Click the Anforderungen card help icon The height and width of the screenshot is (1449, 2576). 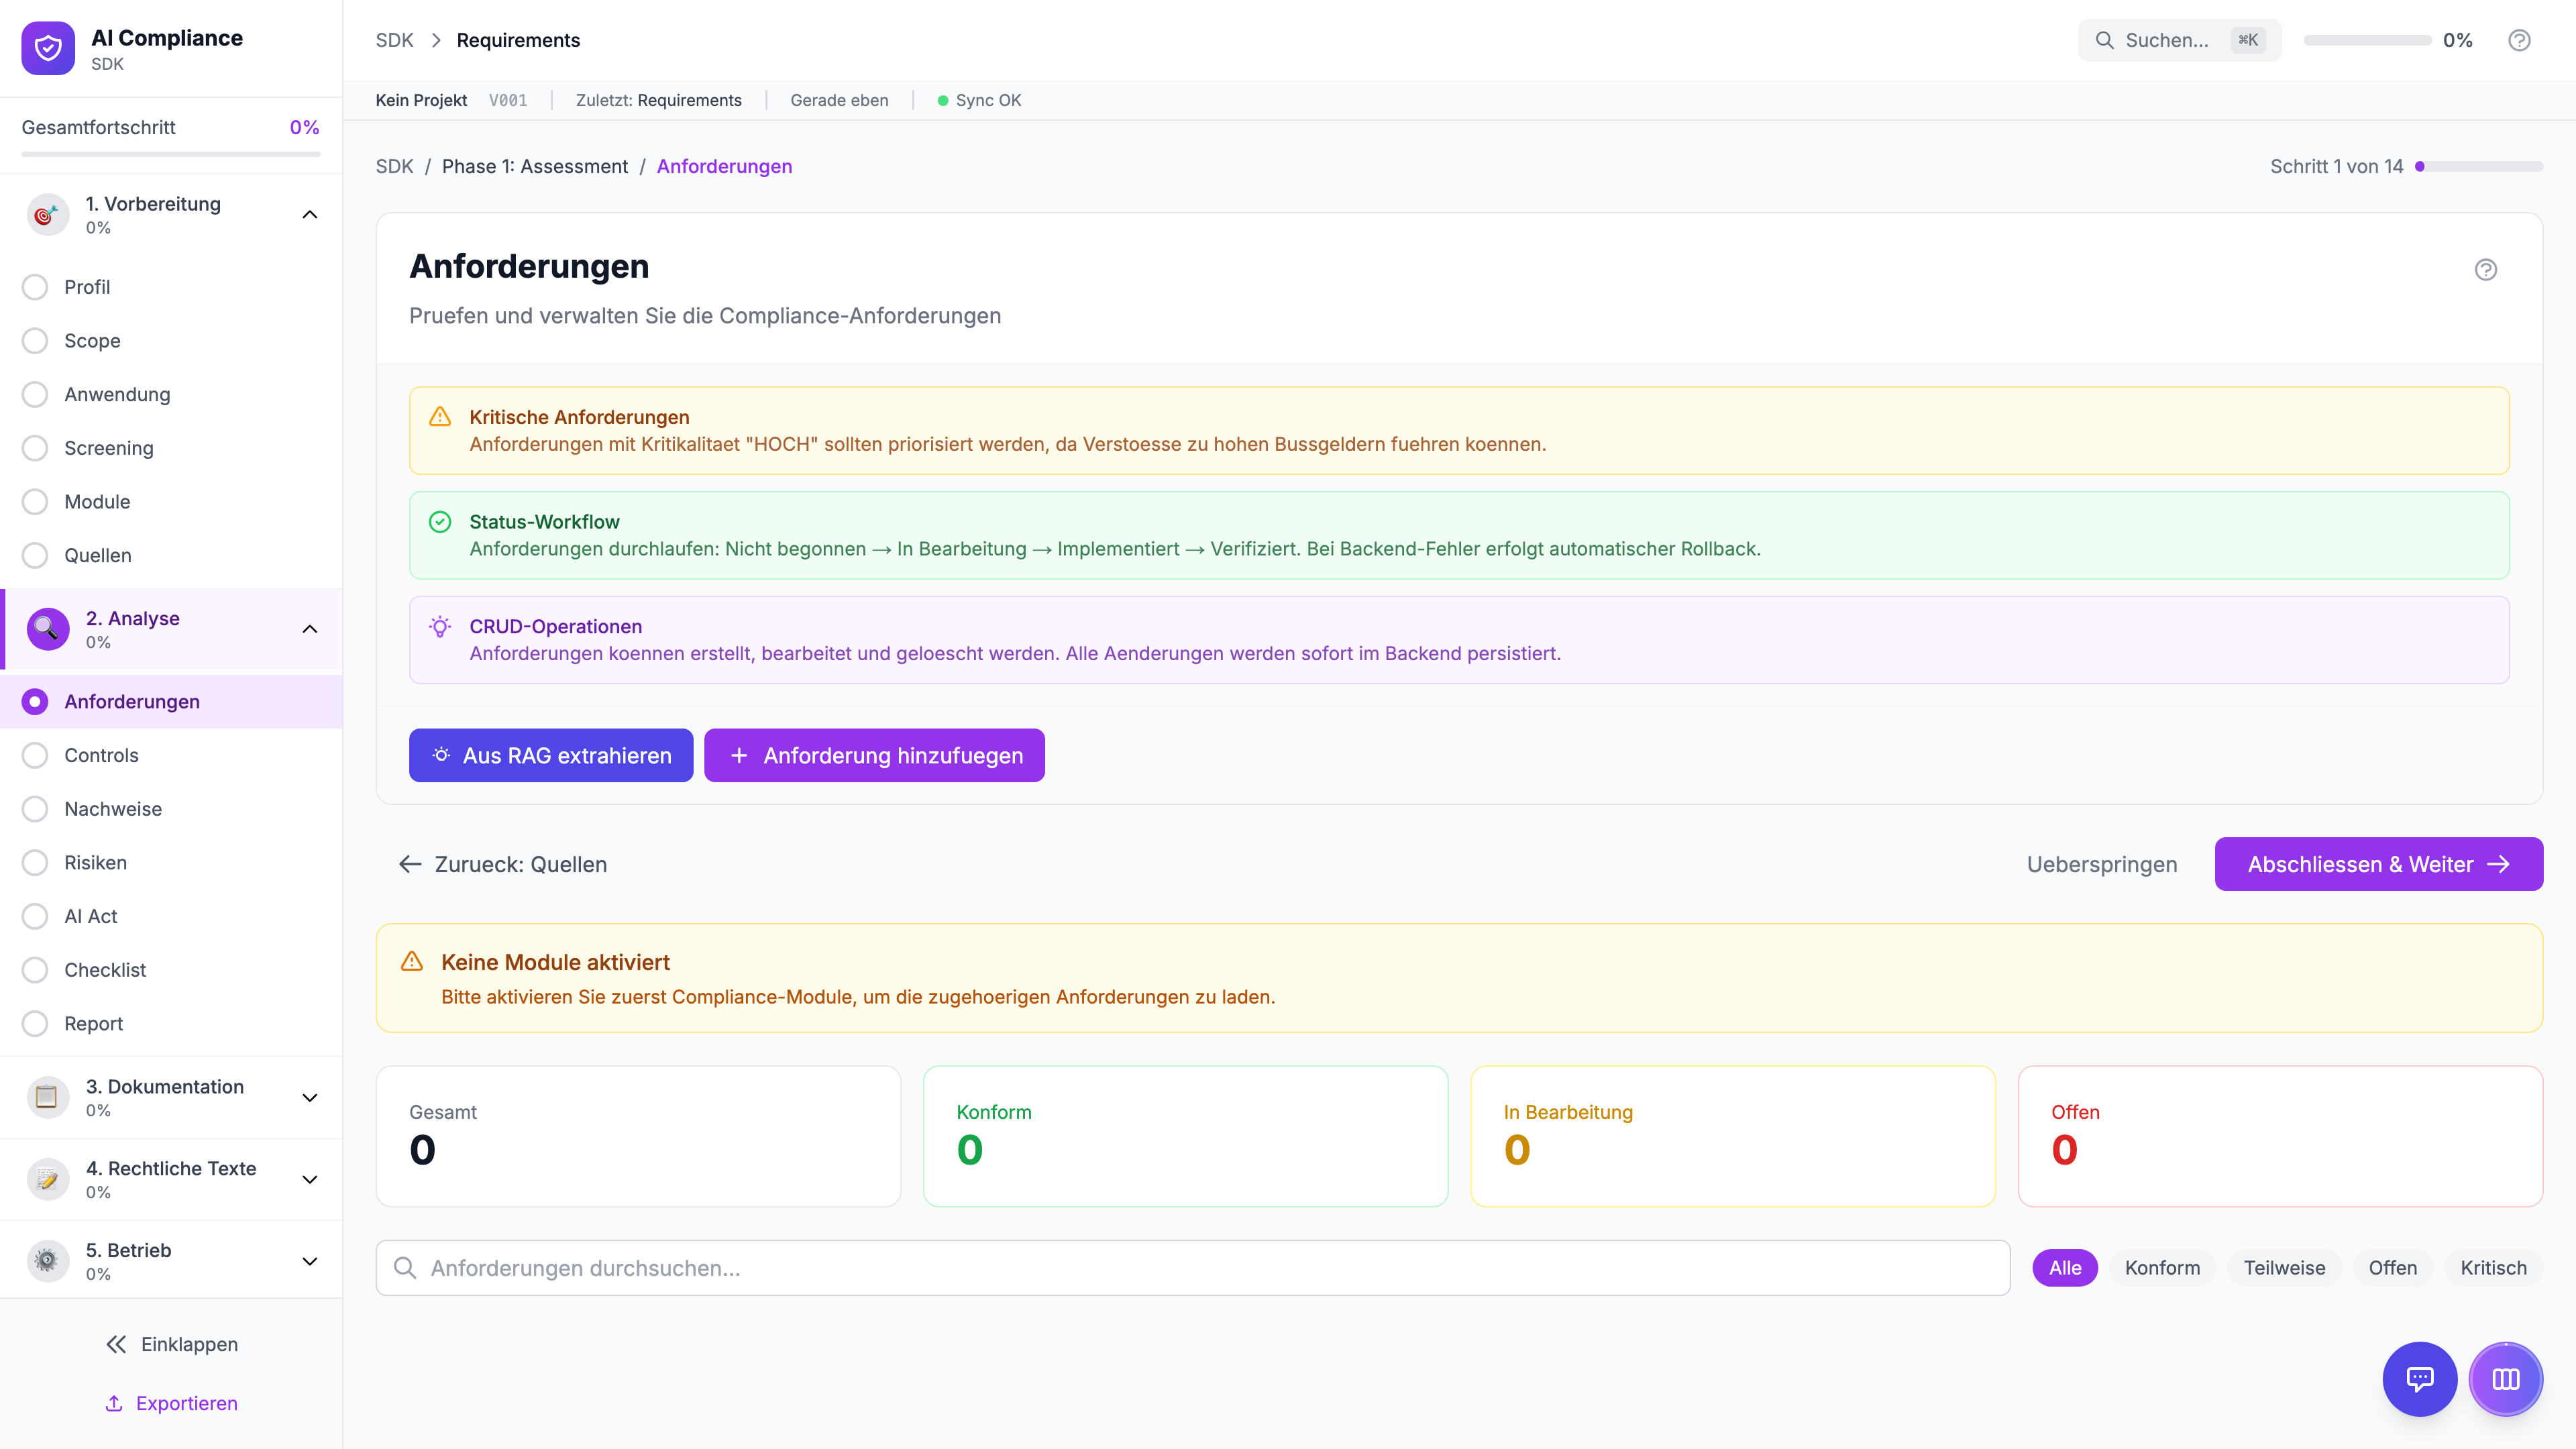[x=2485, y=270]
